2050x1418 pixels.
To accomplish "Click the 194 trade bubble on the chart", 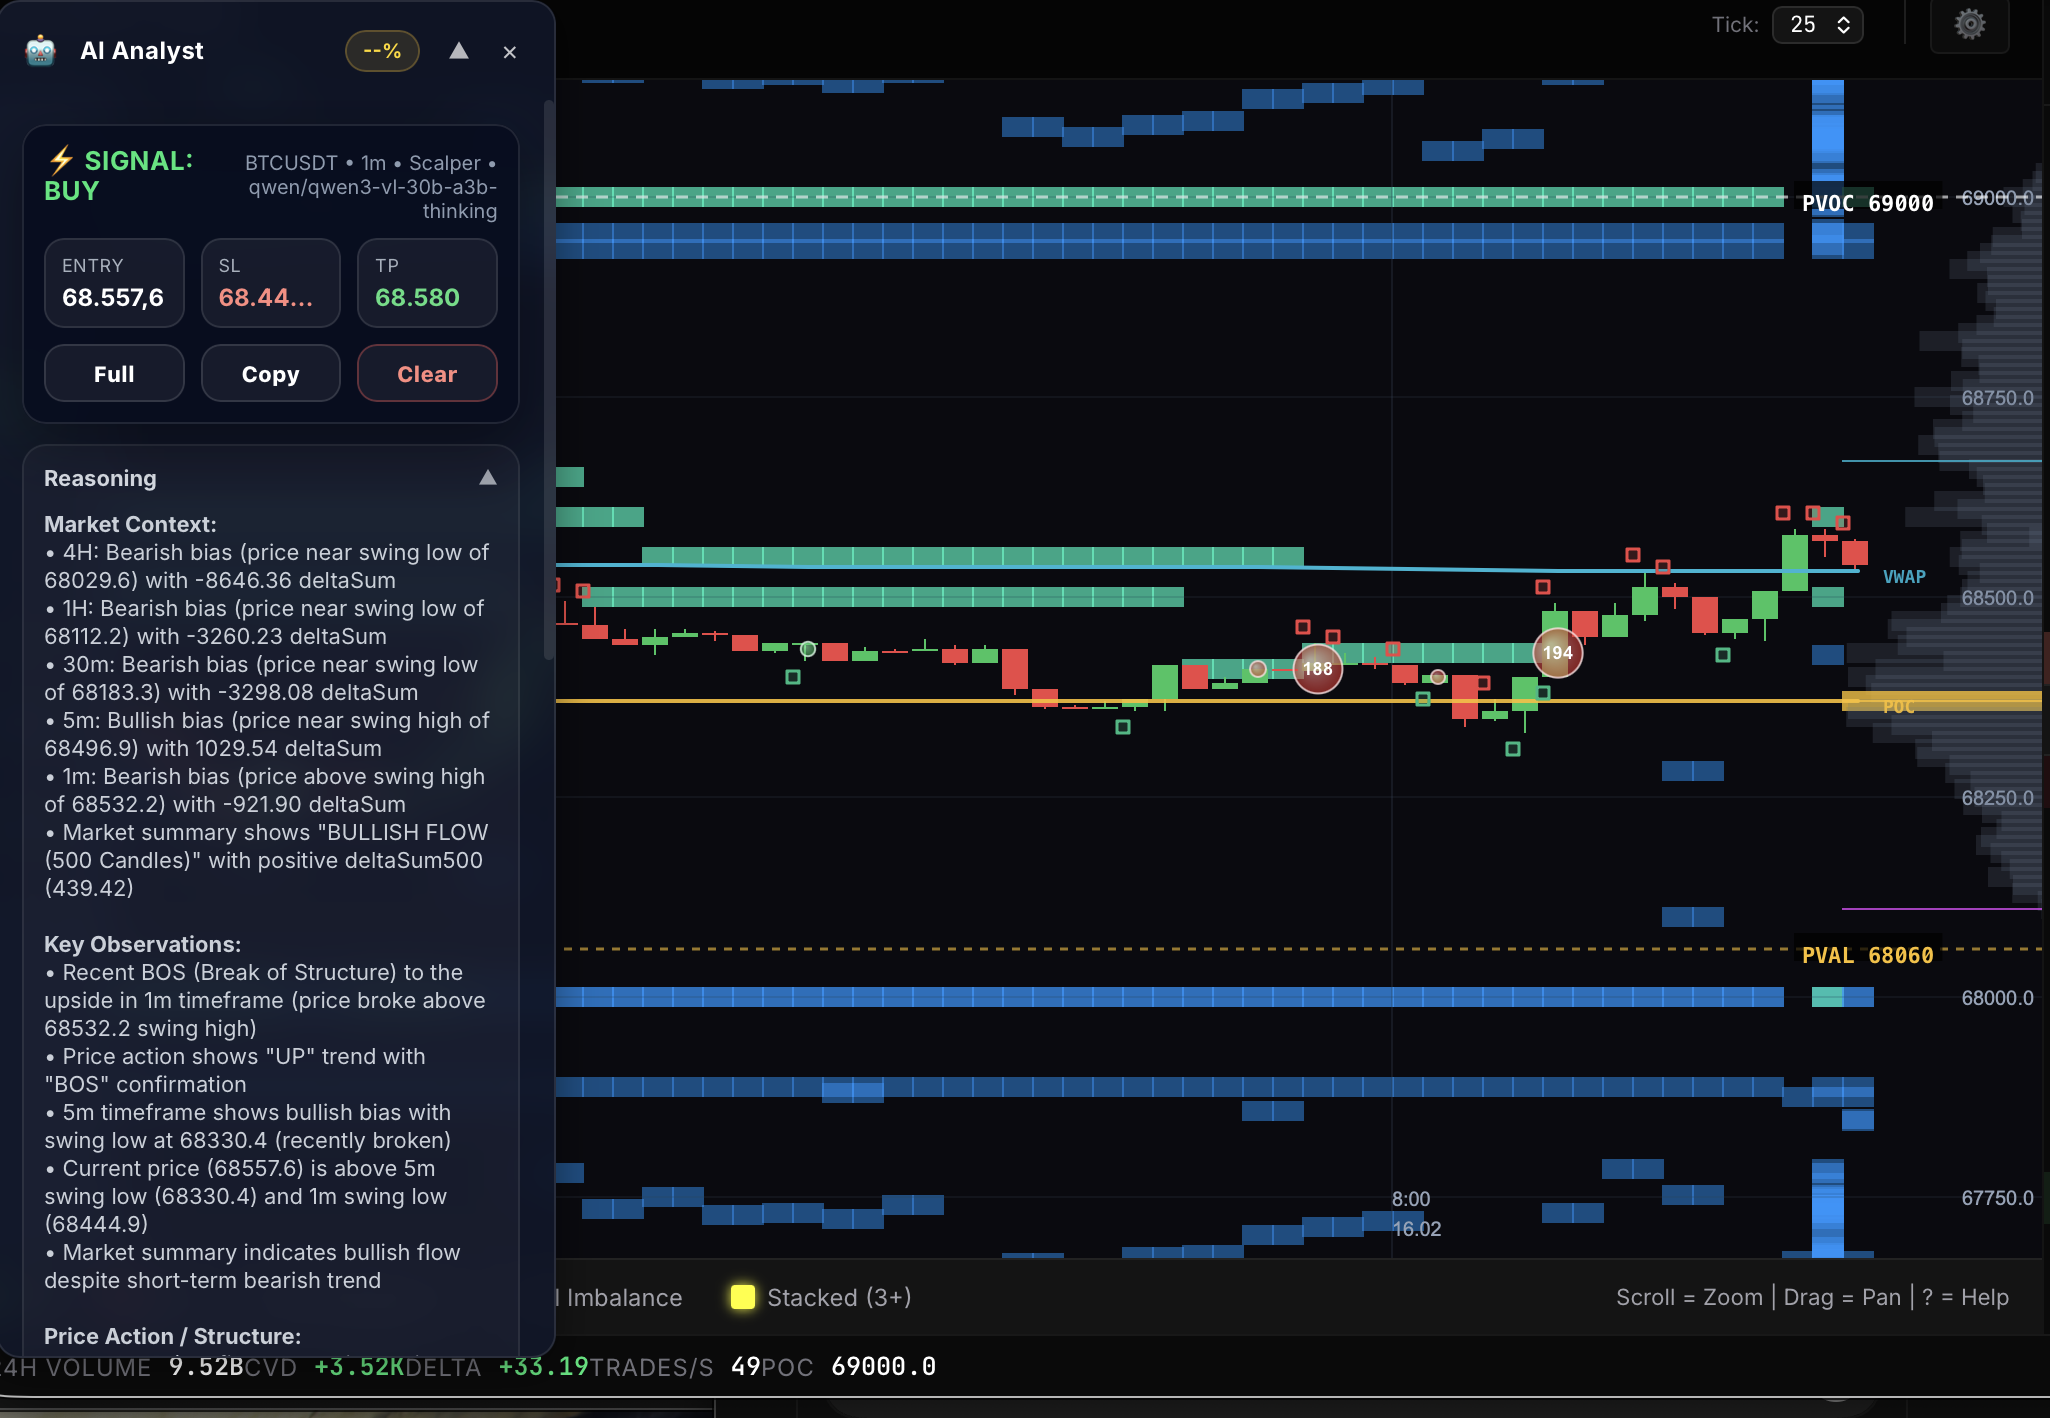I will point(1557,651).
